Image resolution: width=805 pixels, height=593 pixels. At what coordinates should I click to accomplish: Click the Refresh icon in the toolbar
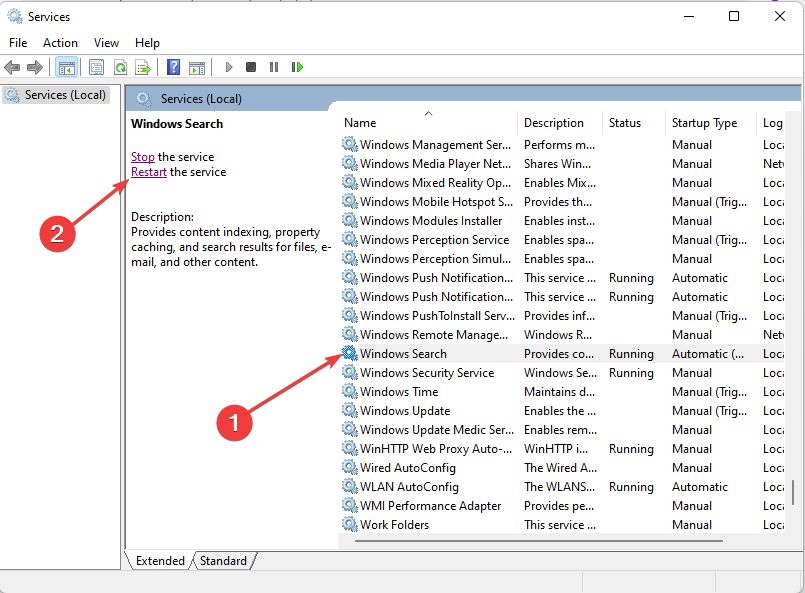[120, 67]
